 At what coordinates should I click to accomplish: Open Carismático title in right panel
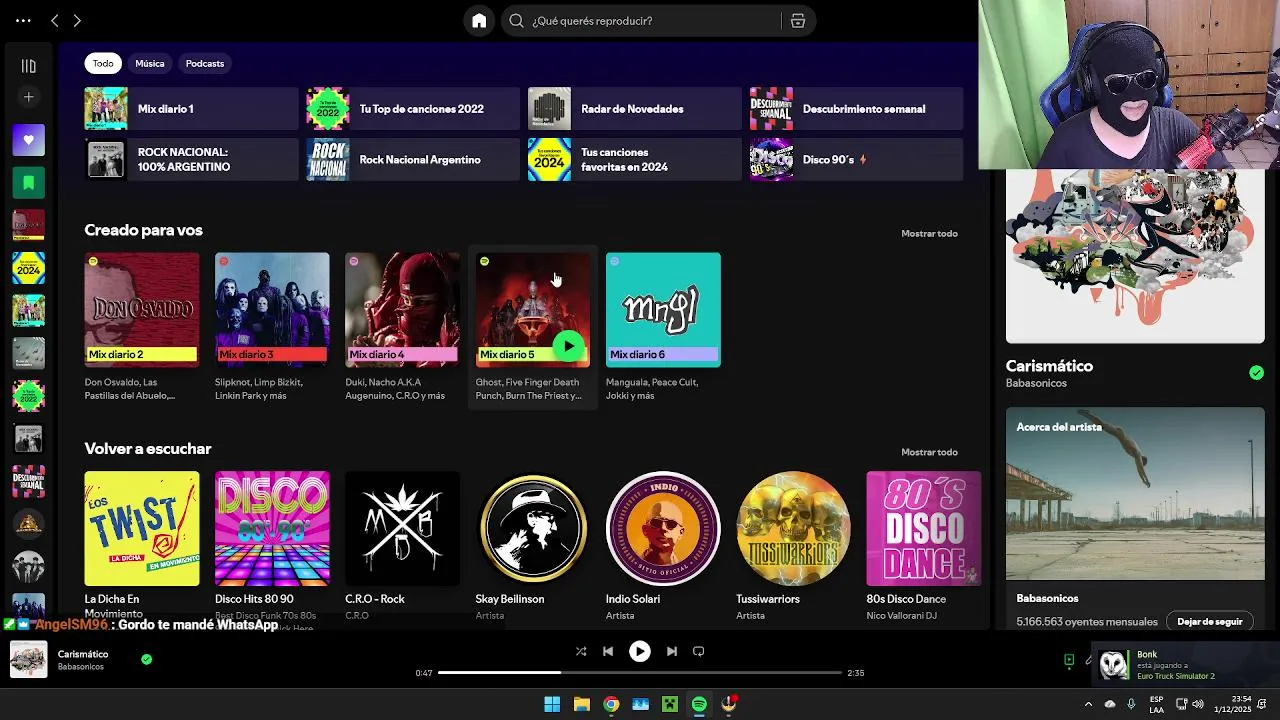[1049, 366]
